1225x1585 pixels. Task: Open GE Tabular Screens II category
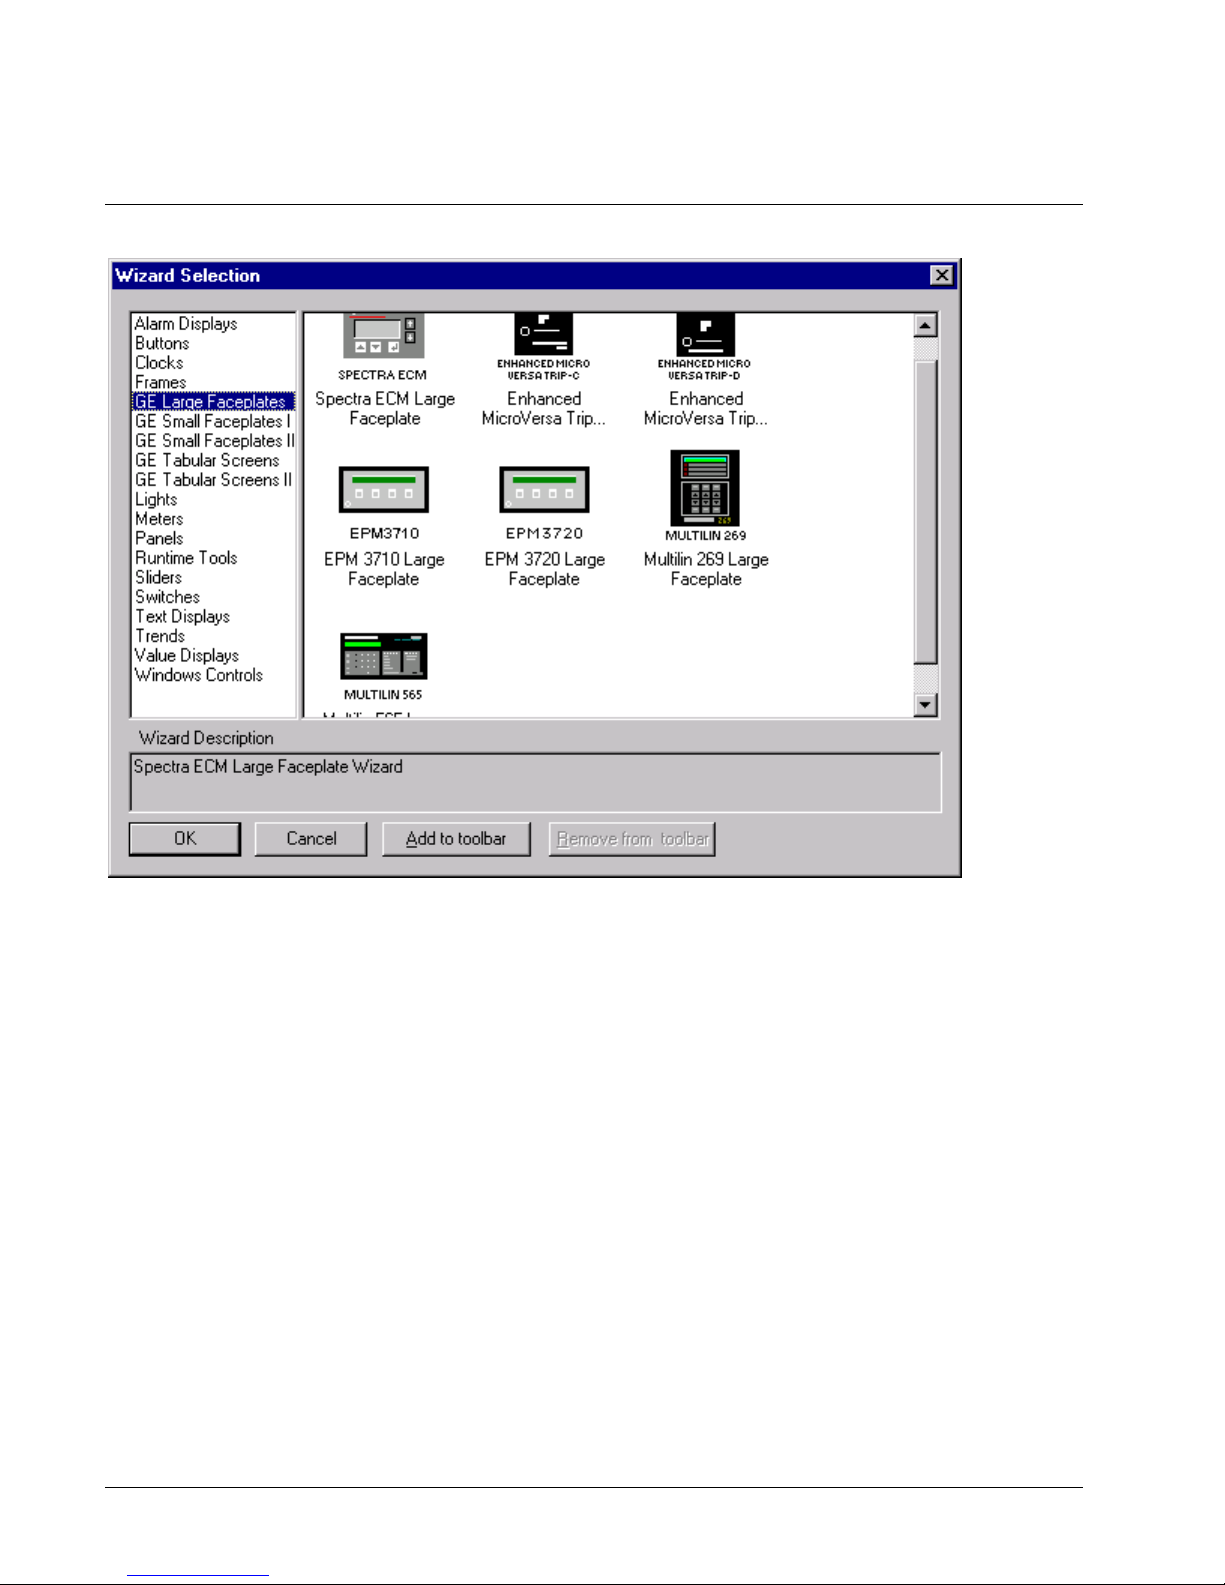214,480
